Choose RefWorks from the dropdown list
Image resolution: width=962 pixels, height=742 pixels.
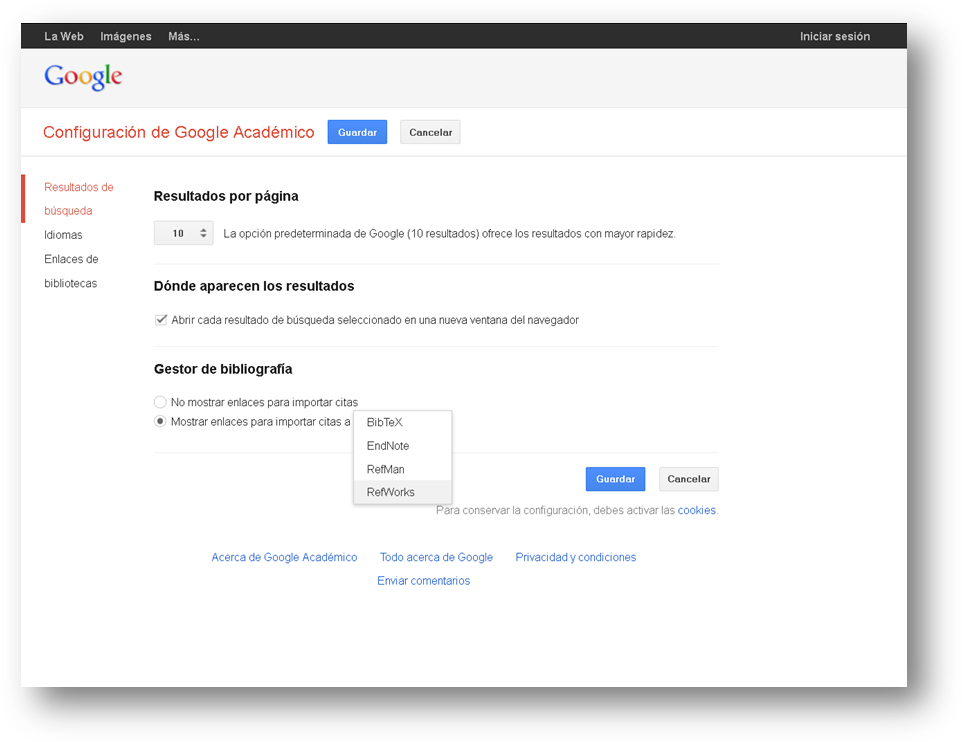[x=402, y=492]
